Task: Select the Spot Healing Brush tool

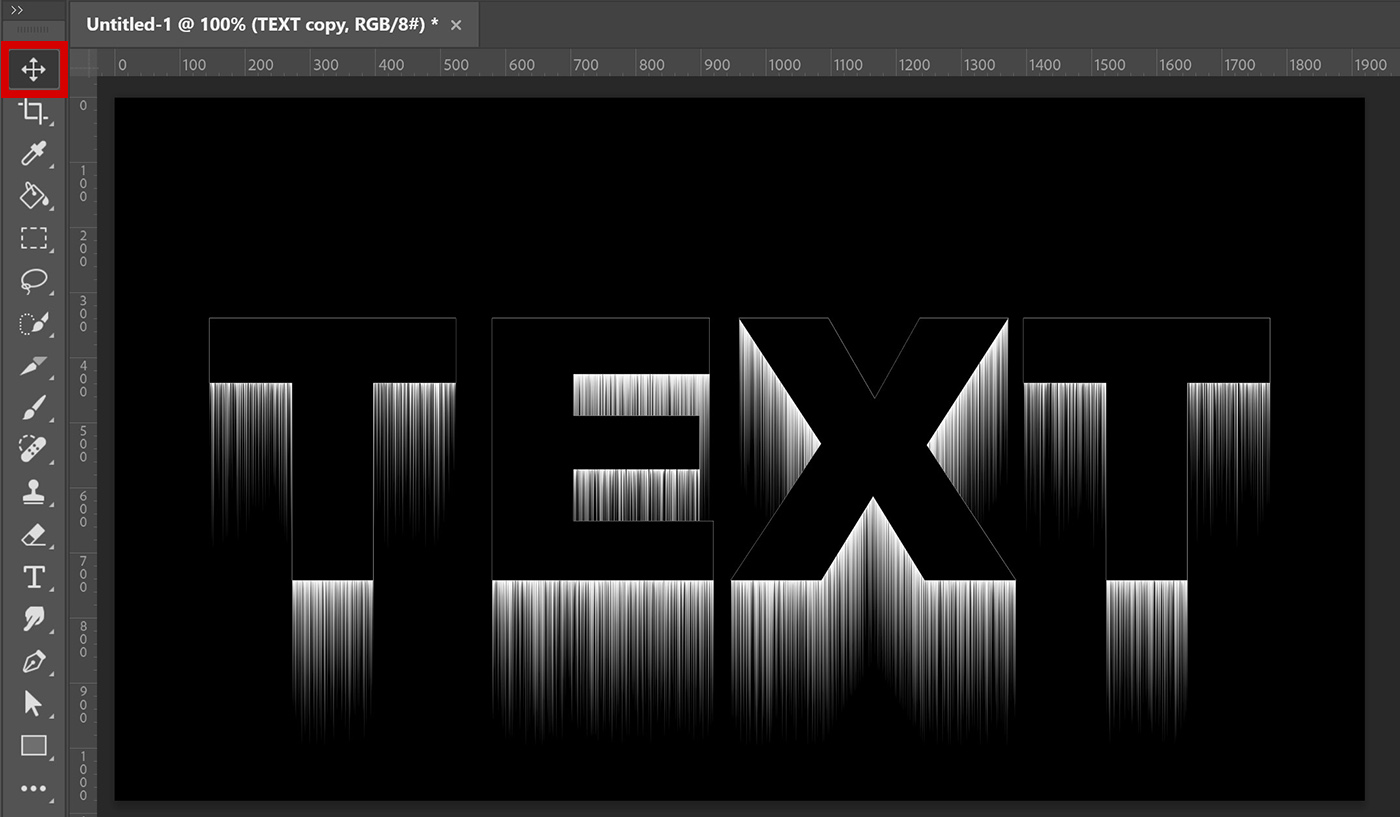Action: pyautogui.click(x=33, y=450)
